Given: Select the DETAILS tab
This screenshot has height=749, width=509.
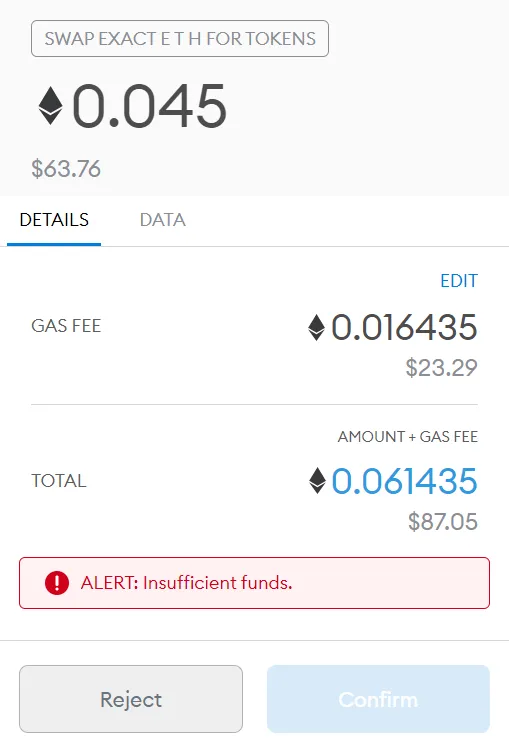Looking at the screenshot, I should [54, 220].
